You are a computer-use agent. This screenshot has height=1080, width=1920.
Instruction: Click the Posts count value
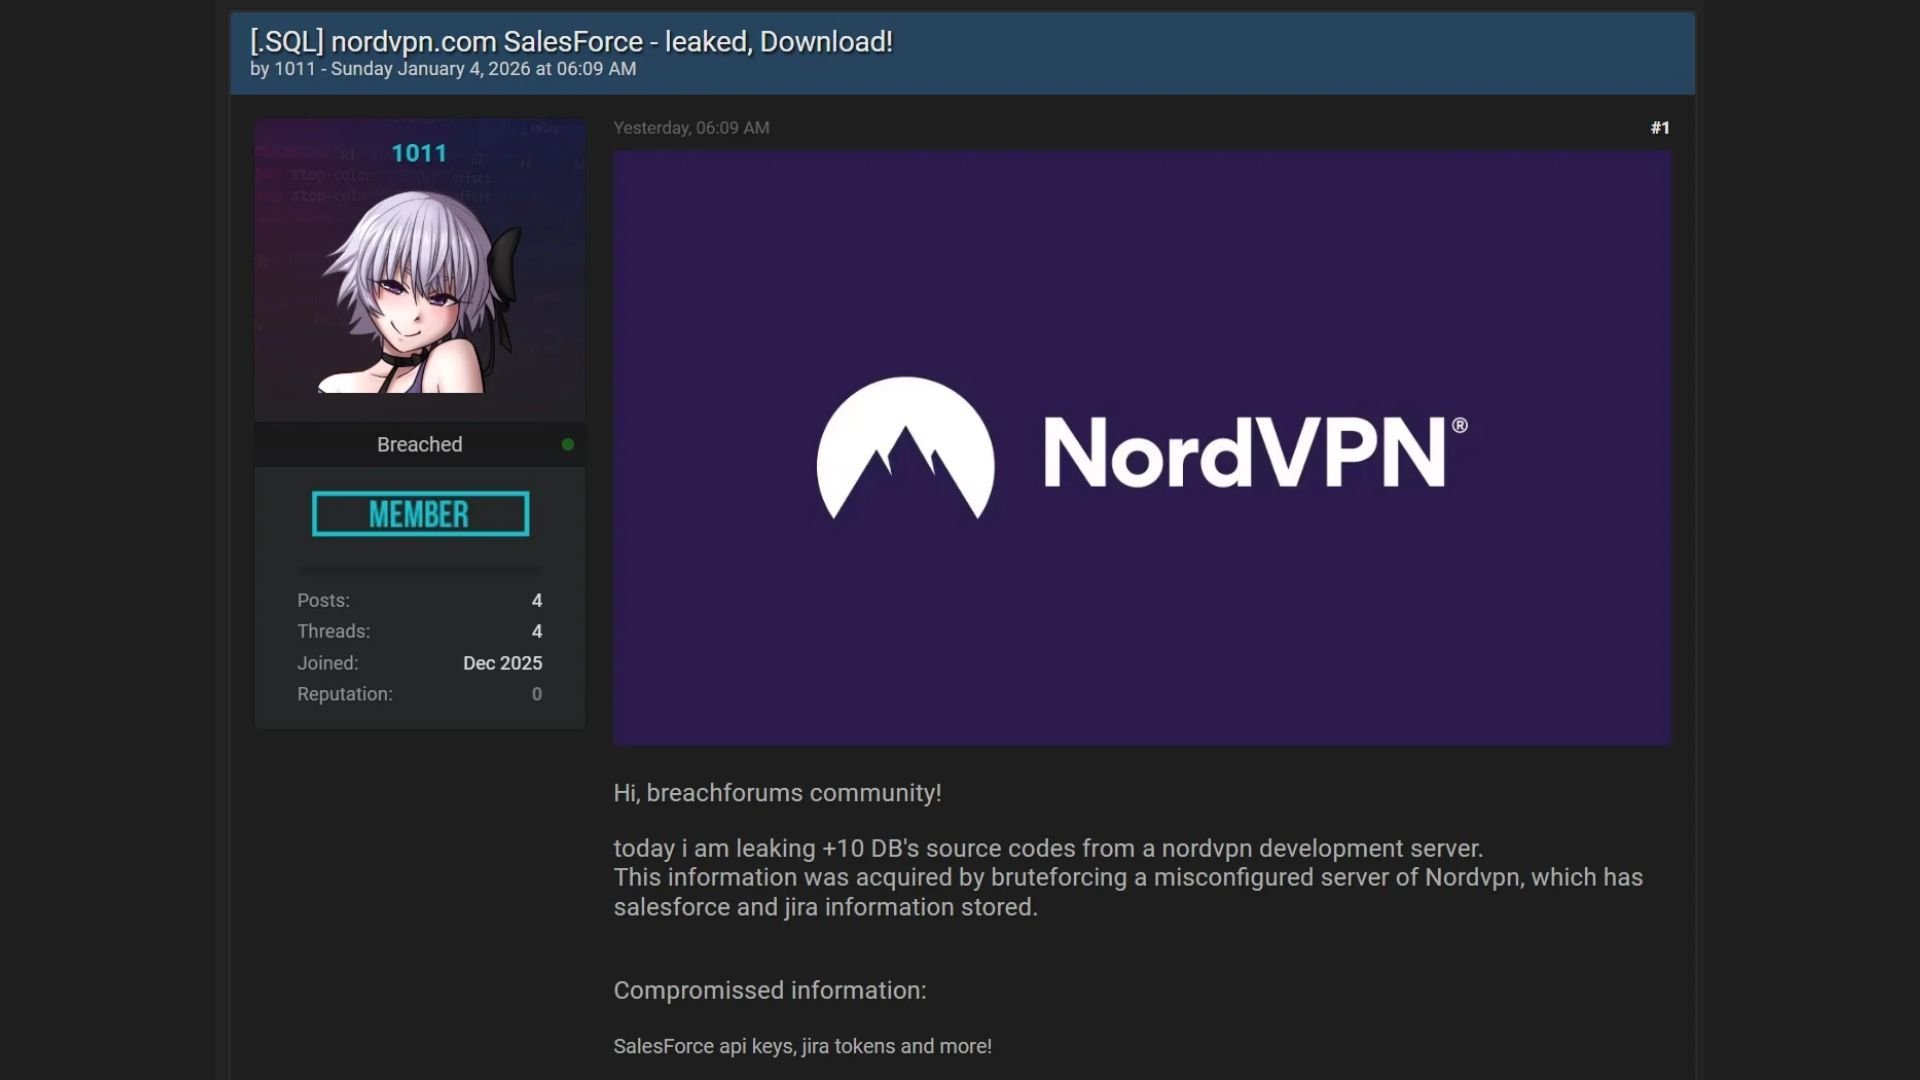(537, 601)
